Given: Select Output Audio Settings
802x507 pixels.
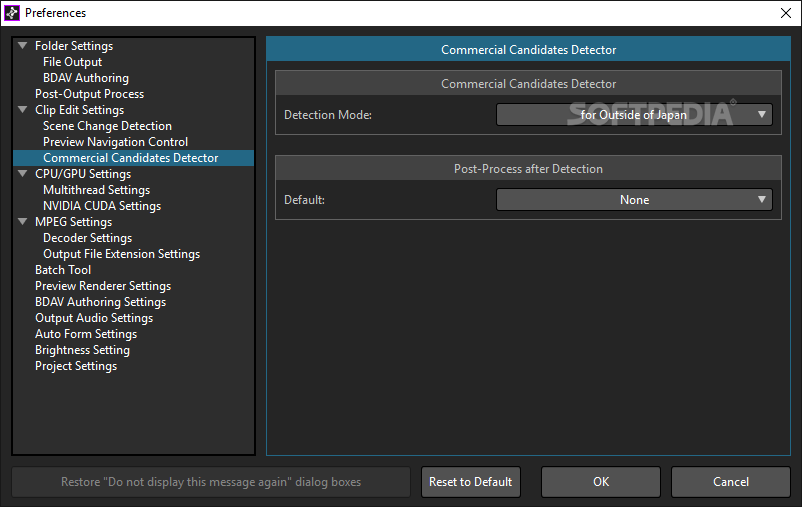Looking at the screenshot, I should [x=94, y=318].
